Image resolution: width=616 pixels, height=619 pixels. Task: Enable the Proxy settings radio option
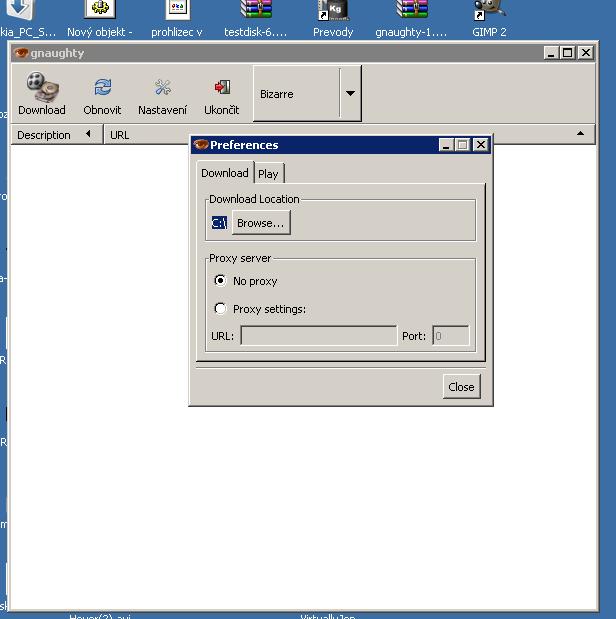click(221, 309)
